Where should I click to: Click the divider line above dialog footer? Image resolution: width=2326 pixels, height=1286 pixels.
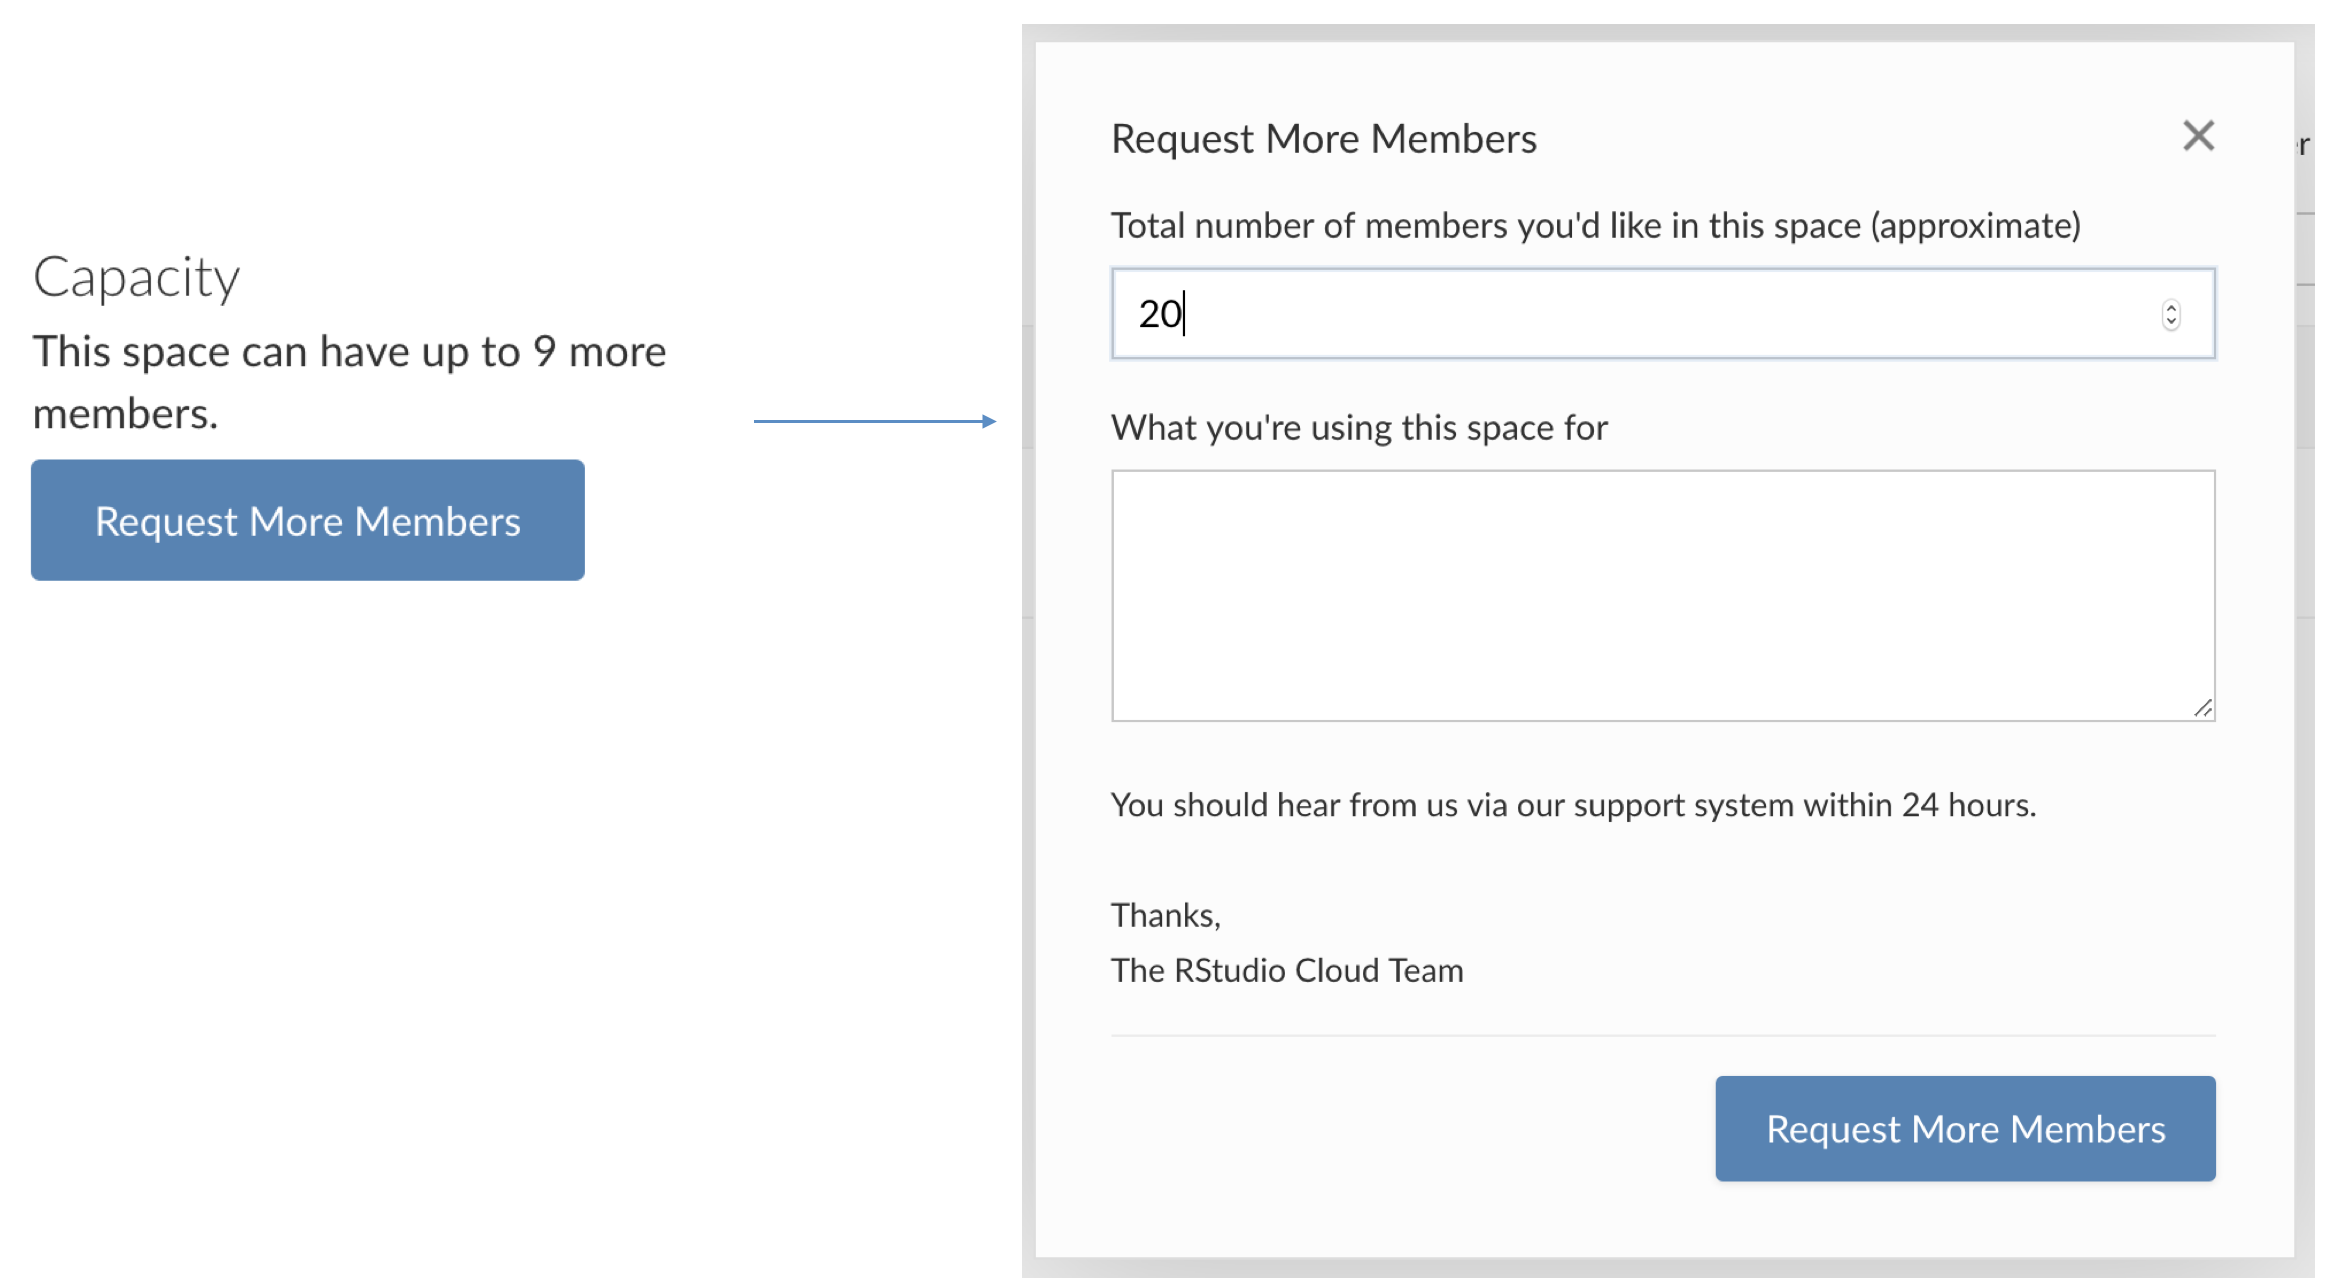point(1662,1036)
